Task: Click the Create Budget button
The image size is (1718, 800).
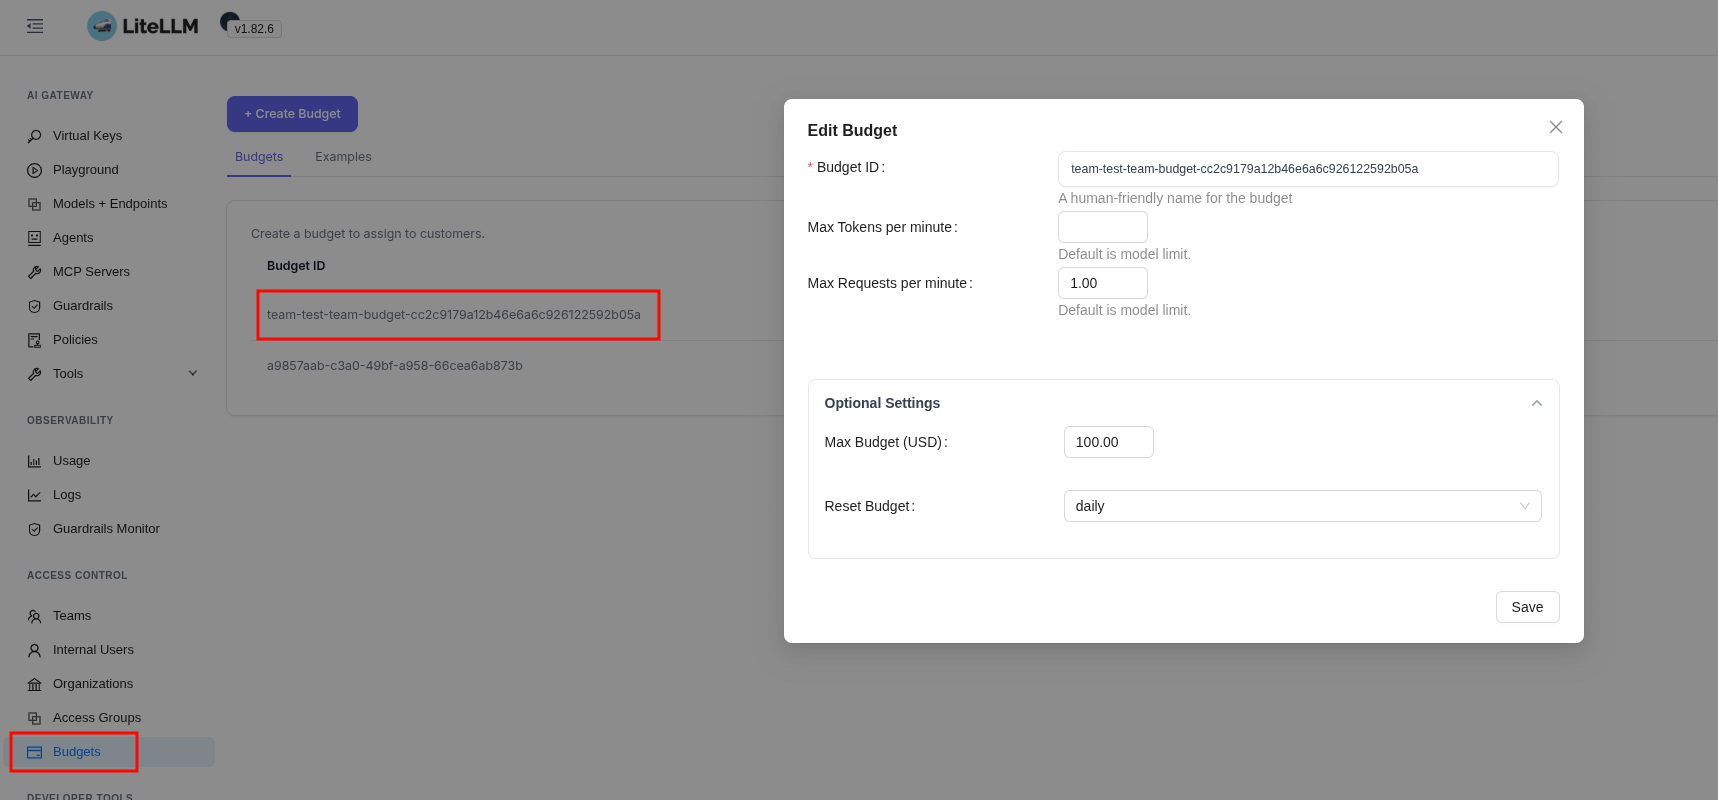Action: click(292, 114)
